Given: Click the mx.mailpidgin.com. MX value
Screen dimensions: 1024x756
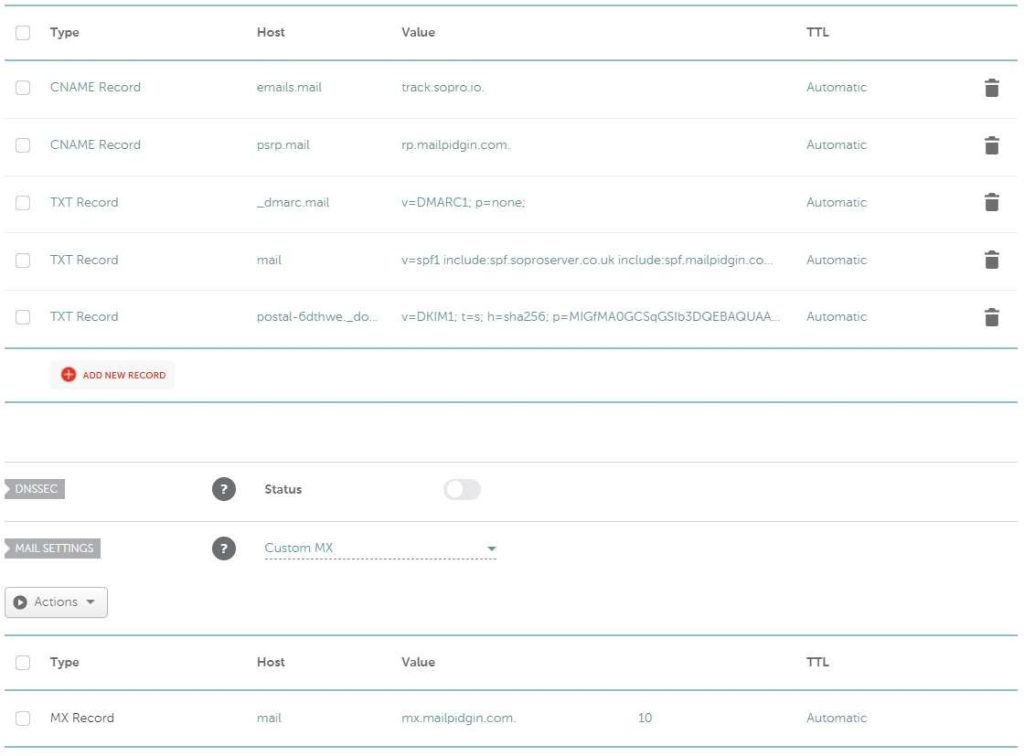Looking at the screenshot, I should tap(458, 718).
